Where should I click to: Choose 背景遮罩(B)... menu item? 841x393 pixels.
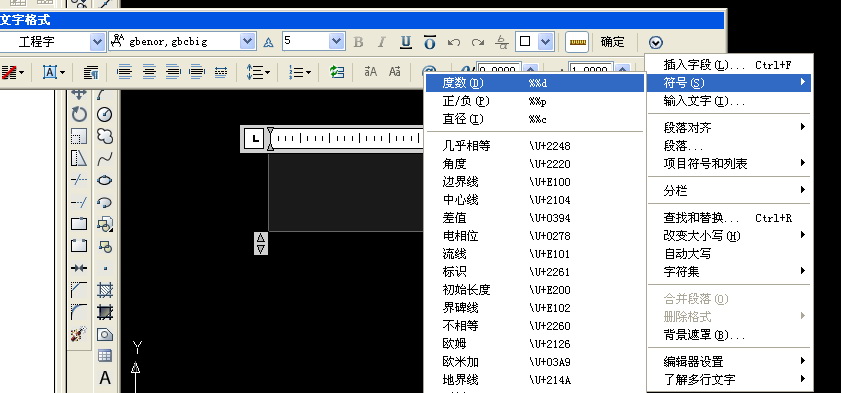[x=729, y=335]
